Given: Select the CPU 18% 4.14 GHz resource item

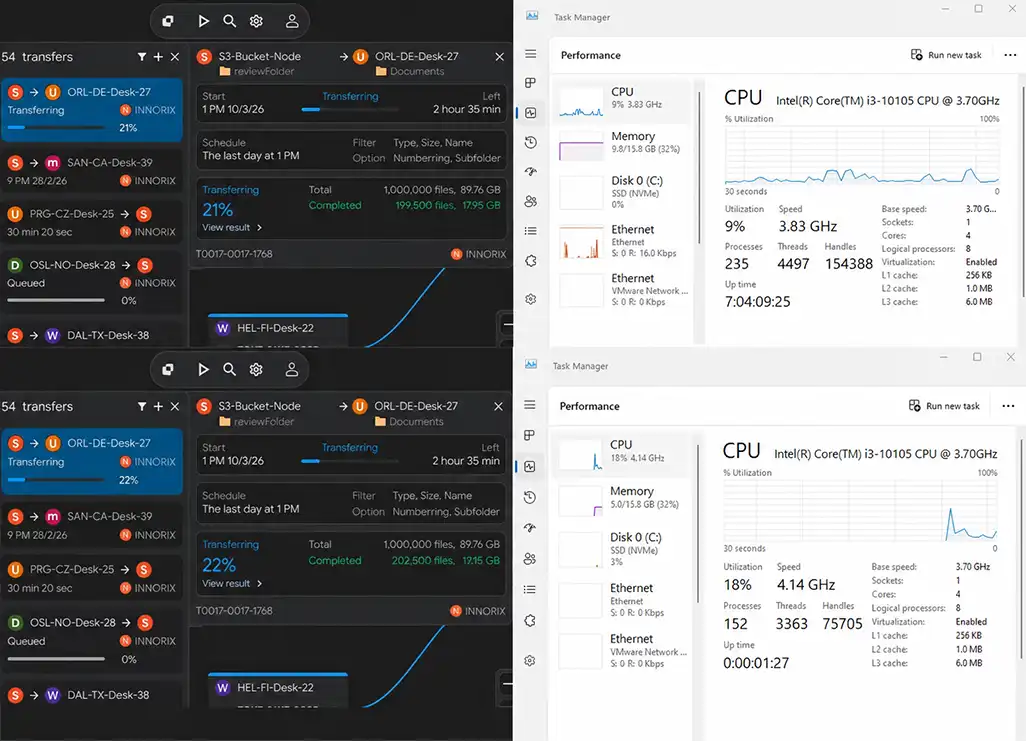Looking at the screenshot, I should pos(622,452).
